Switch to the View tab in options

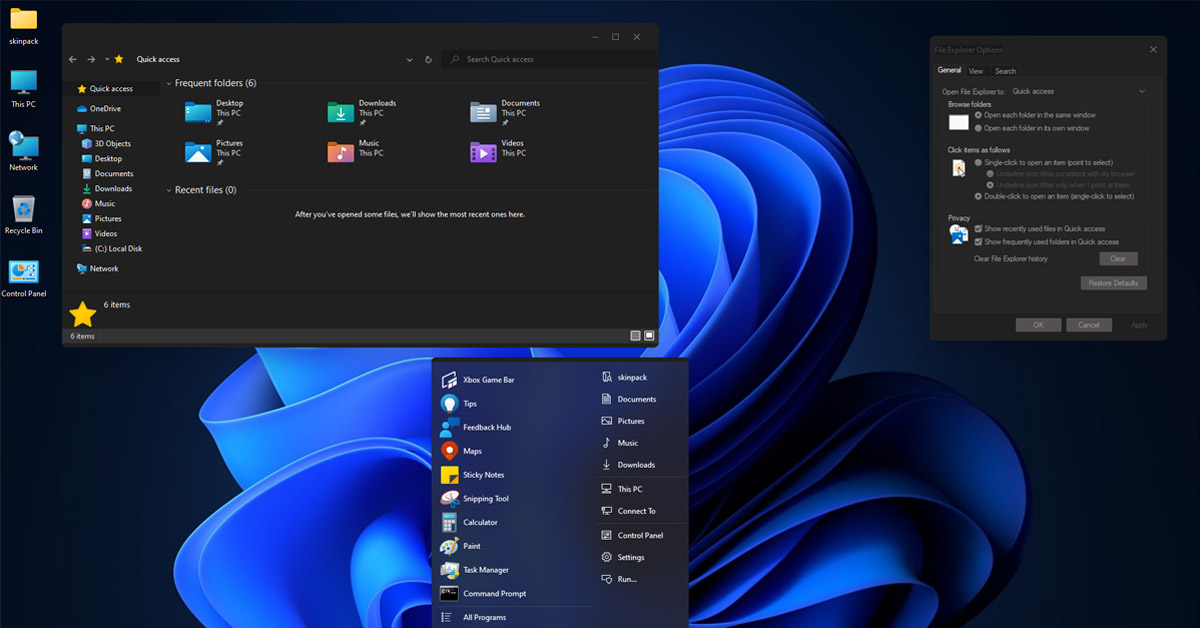(976, 71)
